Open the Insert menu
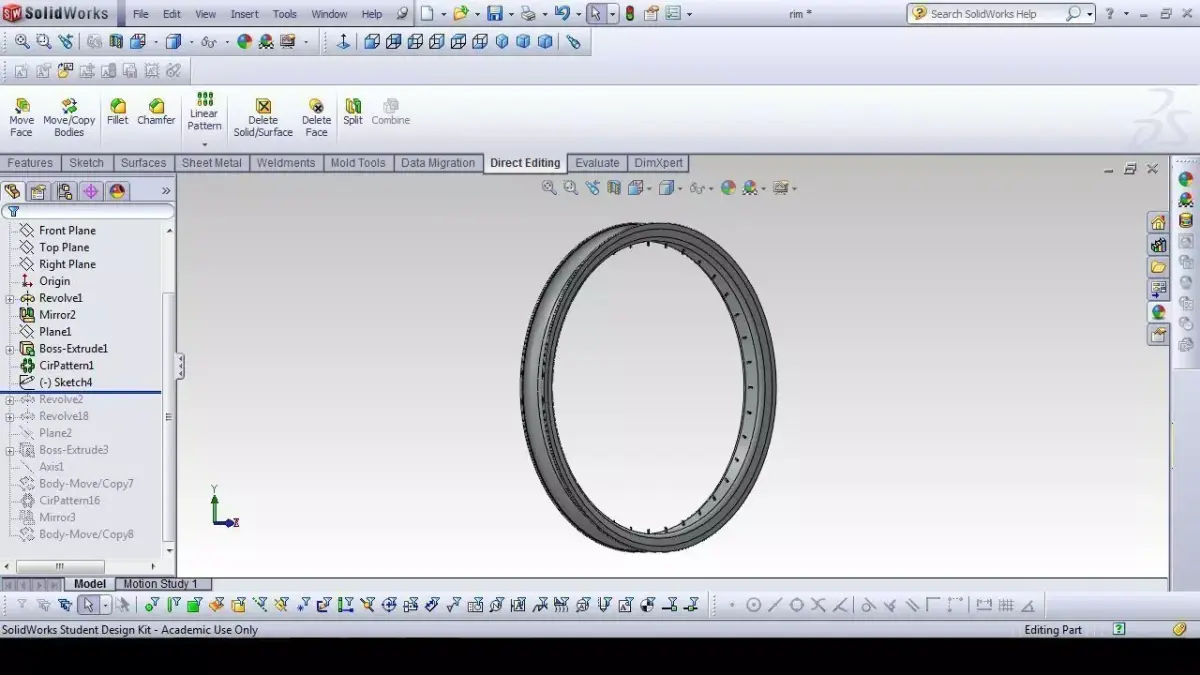This screenshot has height=675, width=1200. click(x=245, y=13)
